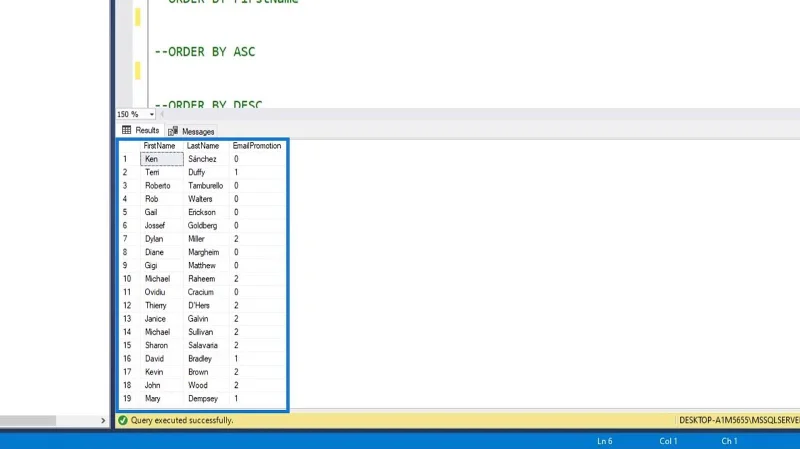Screen dimensions: 800x449
Task: Select the Gigi first name cell
Action: [162, 265]
